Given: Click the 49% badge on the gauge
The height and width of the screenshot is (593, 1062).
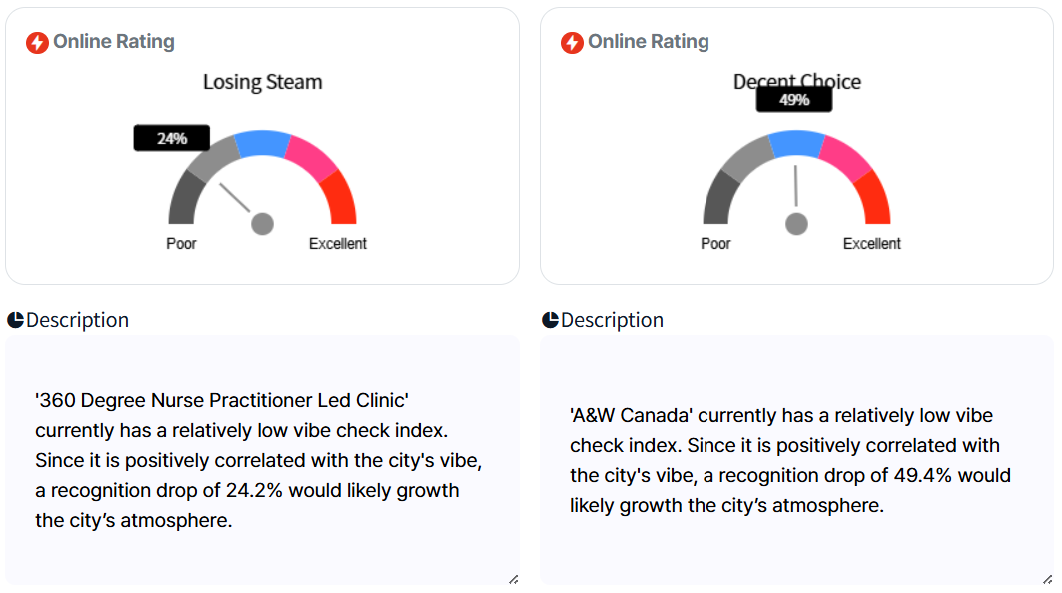Looking at the screenshot, I should click(x=794, y=100).
